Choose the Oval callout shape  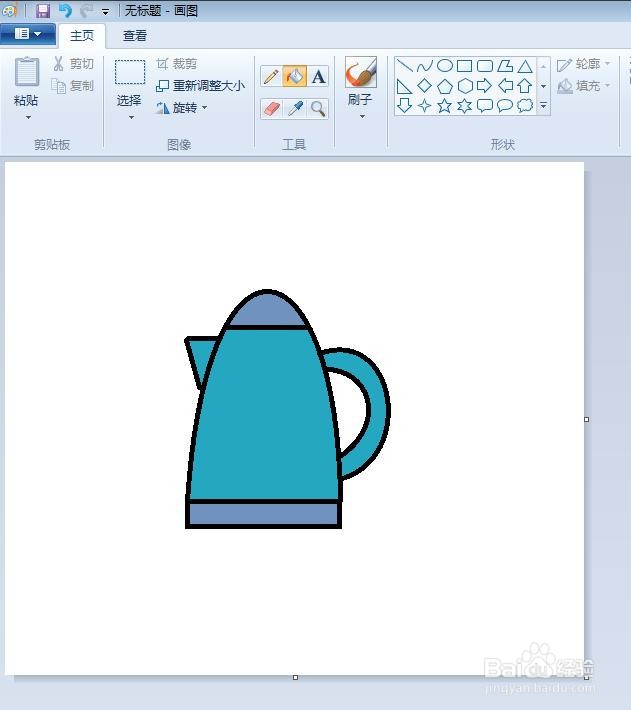505,106
